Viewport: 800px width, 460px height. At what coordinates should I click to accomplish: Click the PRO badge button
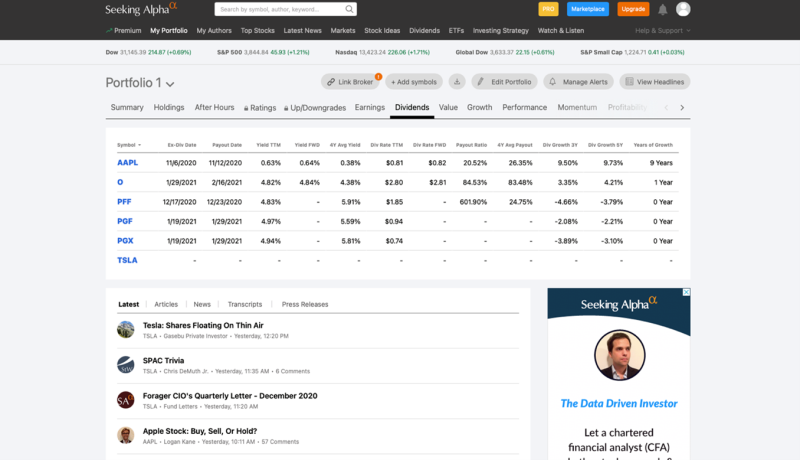click(x=548, y=9)
